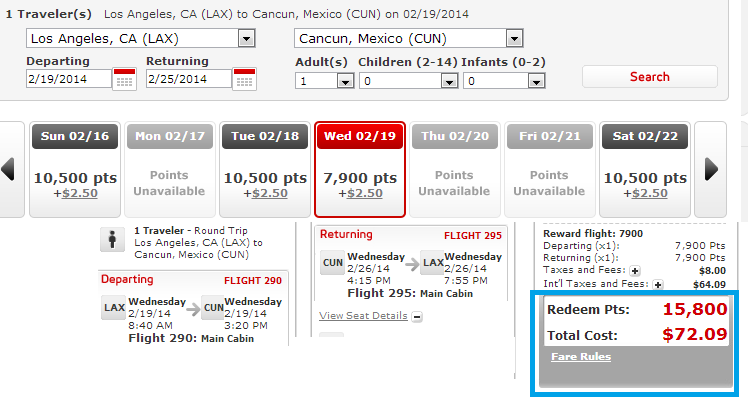Expand Int'l Taxes and Fees plus icon

pyautogui.click(x=658, y=285)
